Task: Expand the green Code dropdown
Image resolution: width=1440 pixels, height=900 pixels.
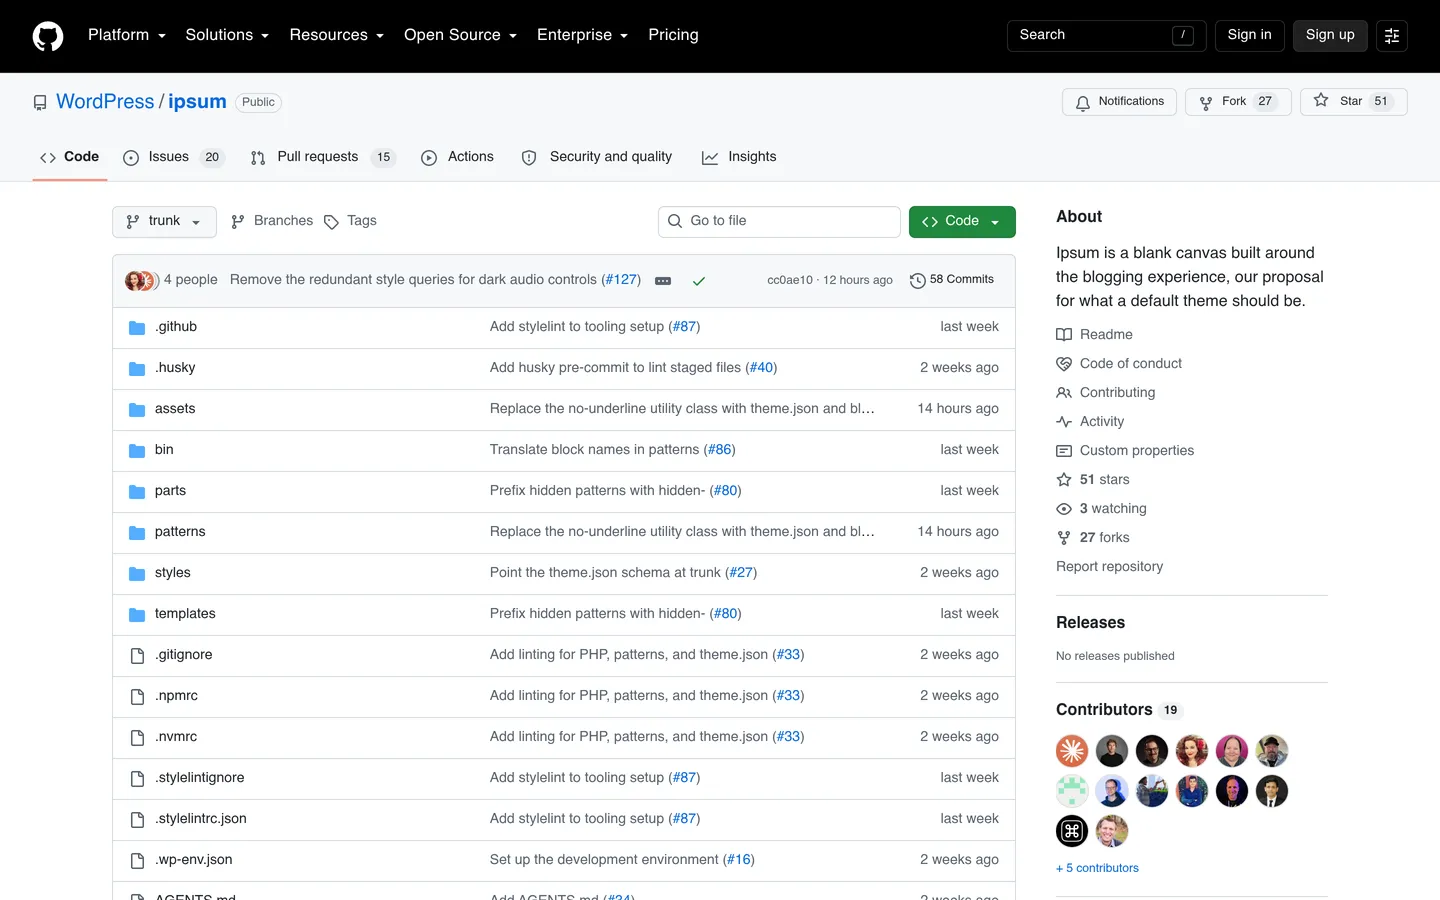Action: [962, 222]
